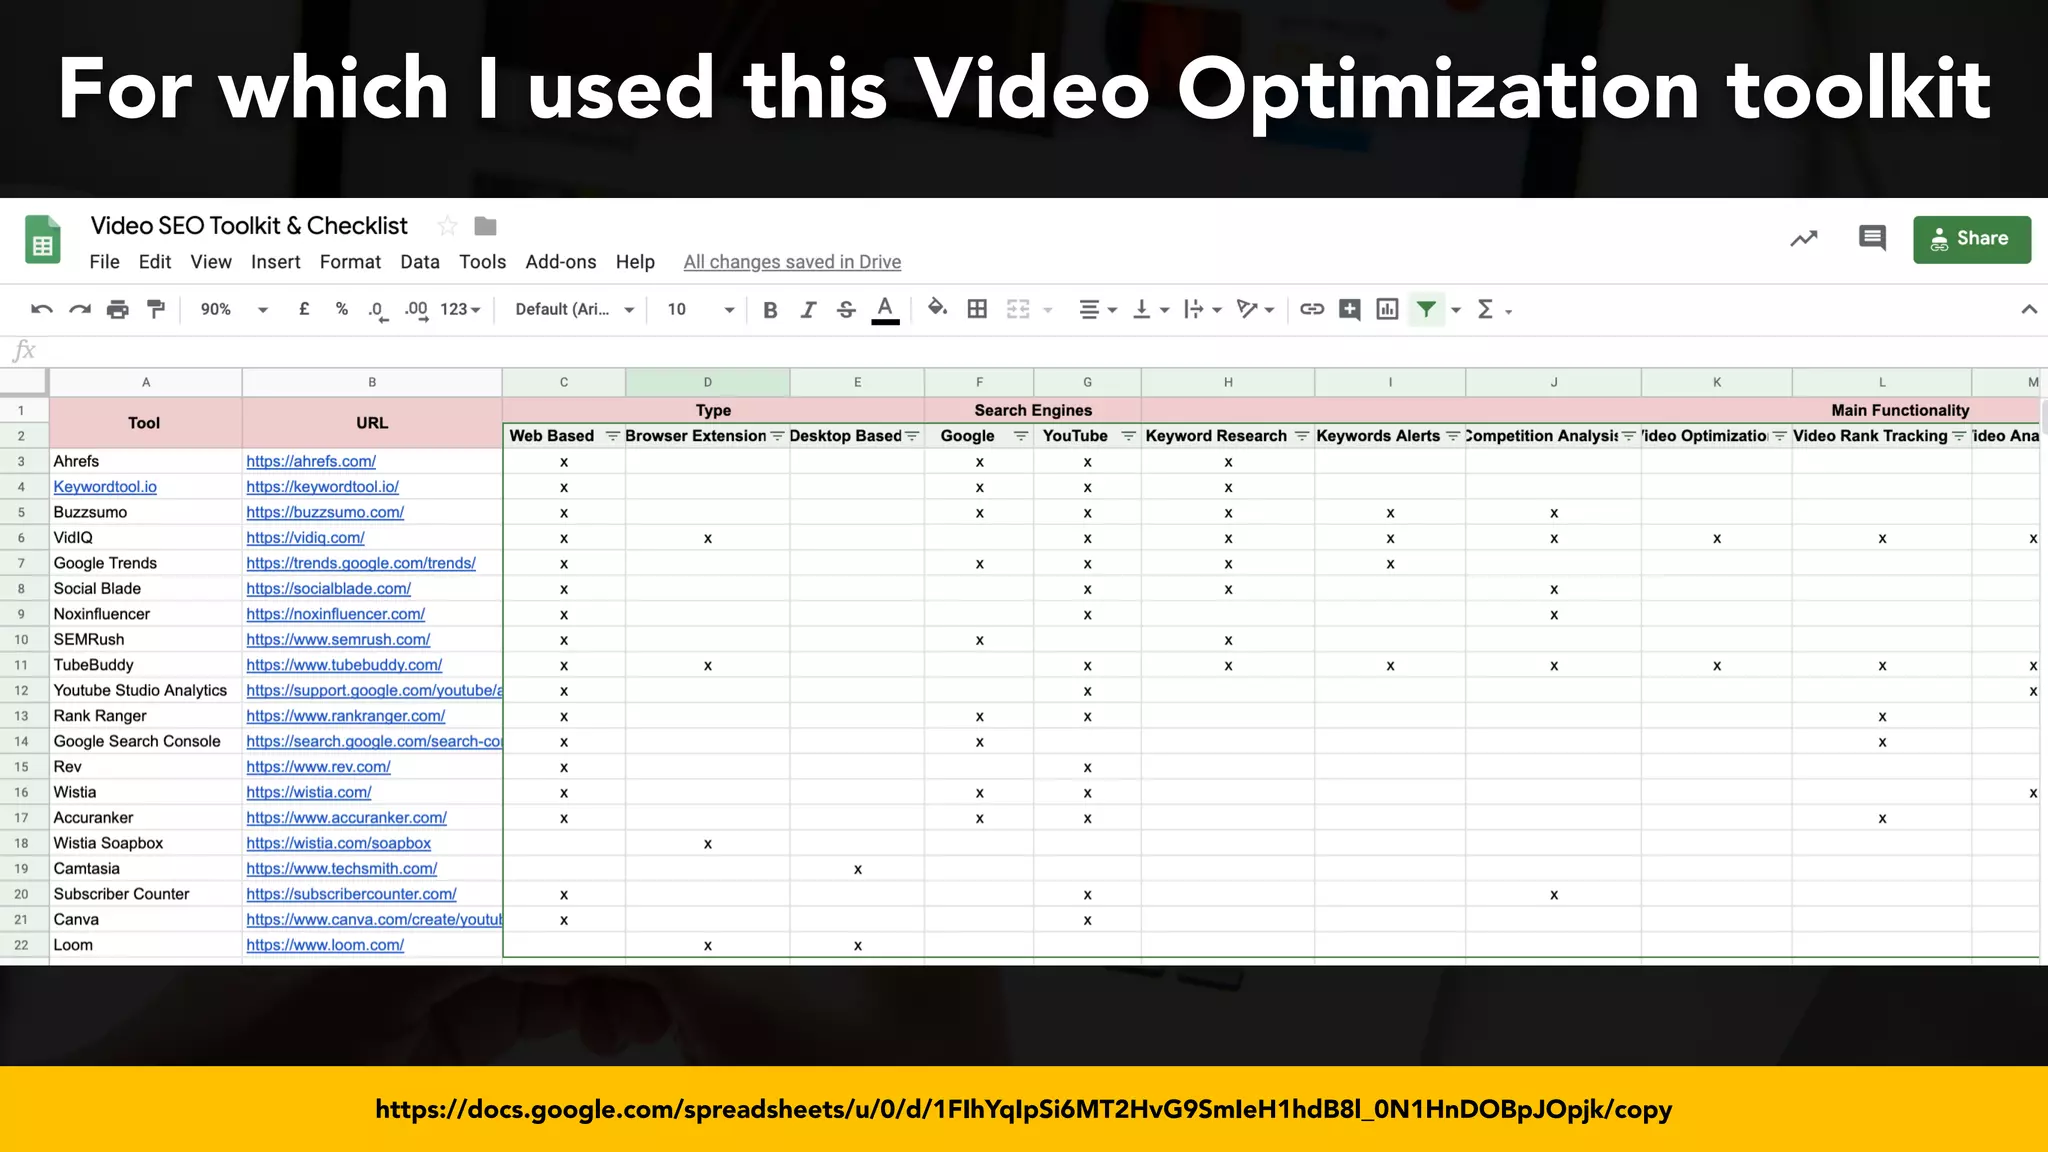The image size is (2048, 1152).
Task: Open the Help menu
Action: [x=635, y=262]
